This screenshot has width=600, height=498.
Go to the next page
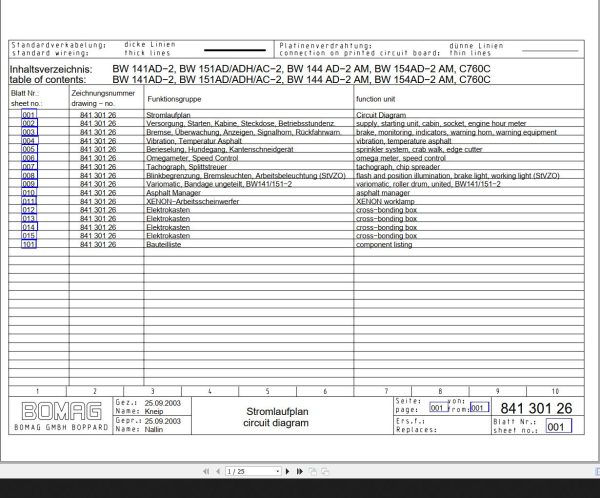click(288, 471)
